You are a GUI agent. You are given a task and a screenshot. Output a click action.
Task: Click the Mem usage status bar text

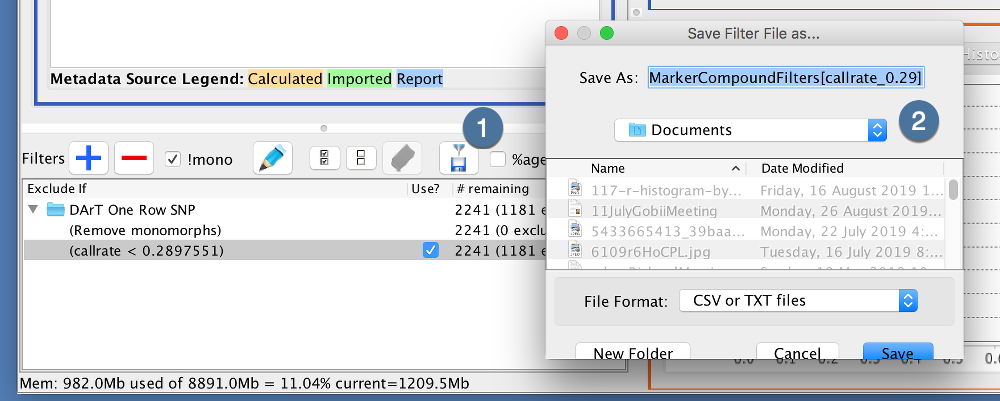coord(244,384)
